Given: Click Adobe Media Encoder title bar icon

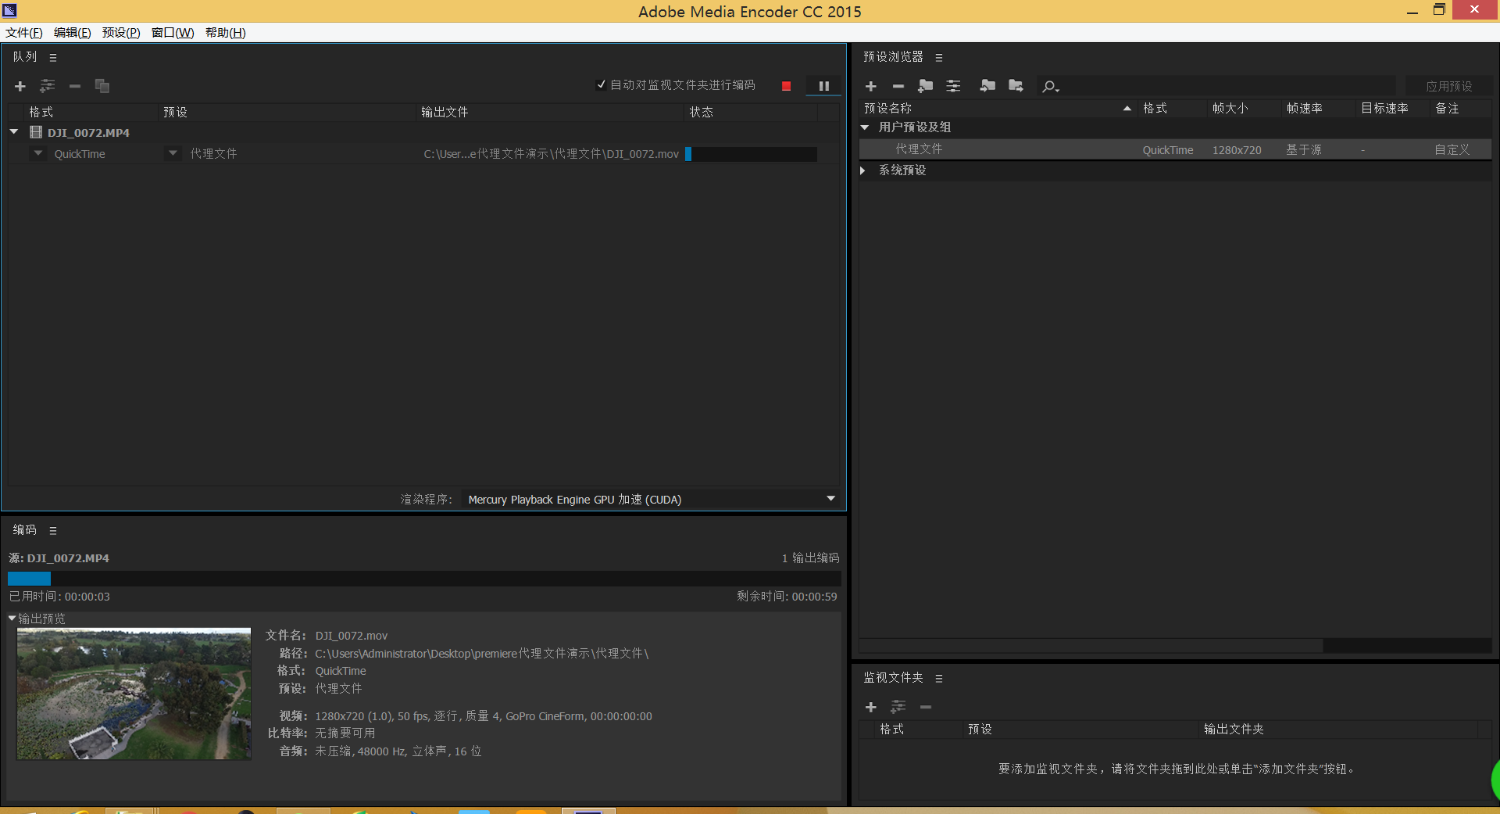Looking at the screenshot, I should (x=10, y=11).
